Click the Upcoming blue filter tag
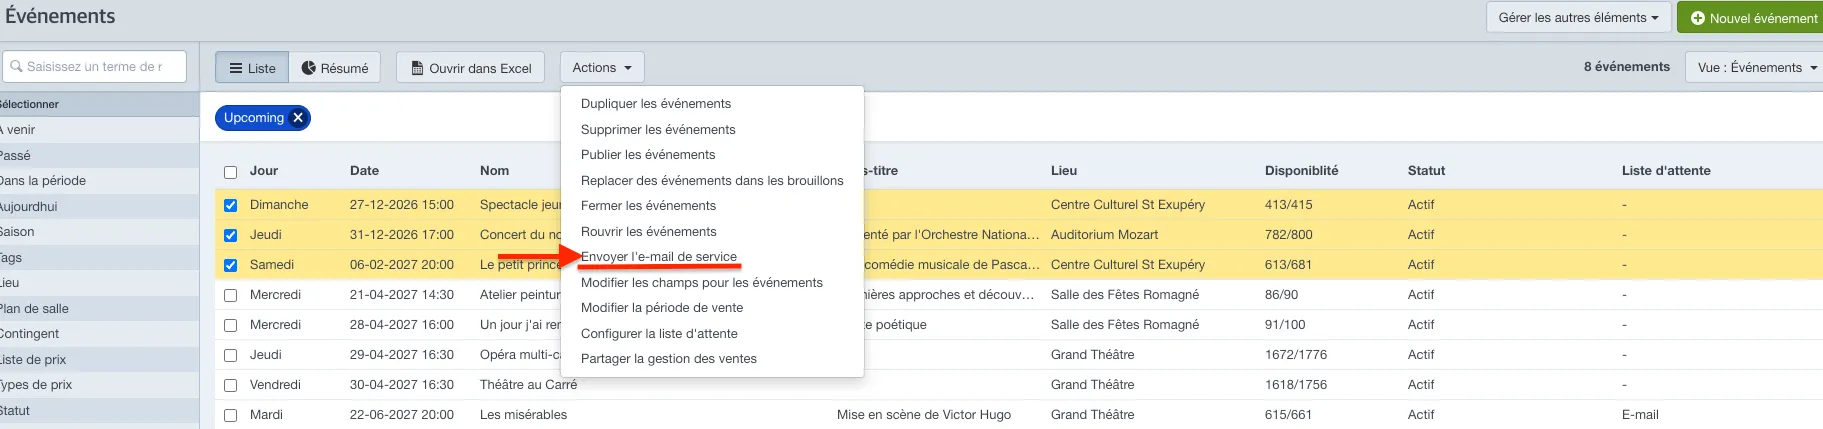 click(x=254, y=118)
